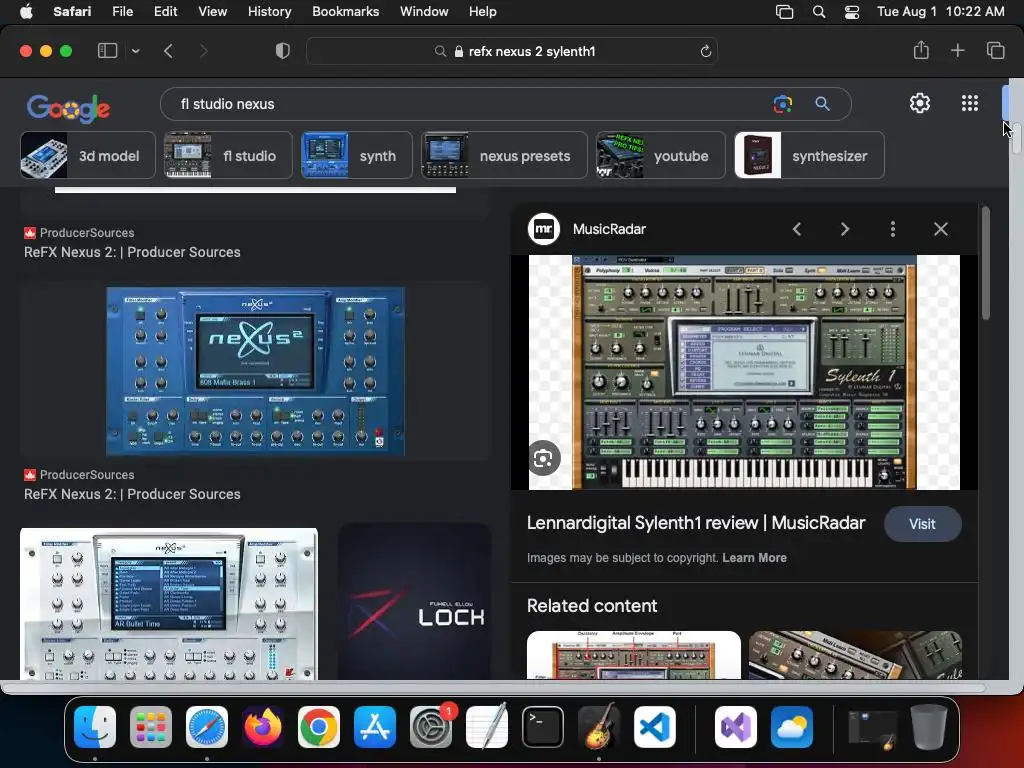Open the first related content synth diagram

633,655
